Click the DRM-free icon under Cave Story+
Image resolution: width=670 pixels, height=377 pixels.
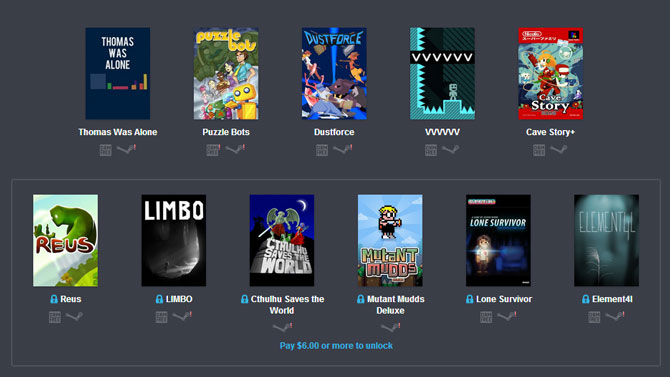pyautogui.click(x=539, y=150)
